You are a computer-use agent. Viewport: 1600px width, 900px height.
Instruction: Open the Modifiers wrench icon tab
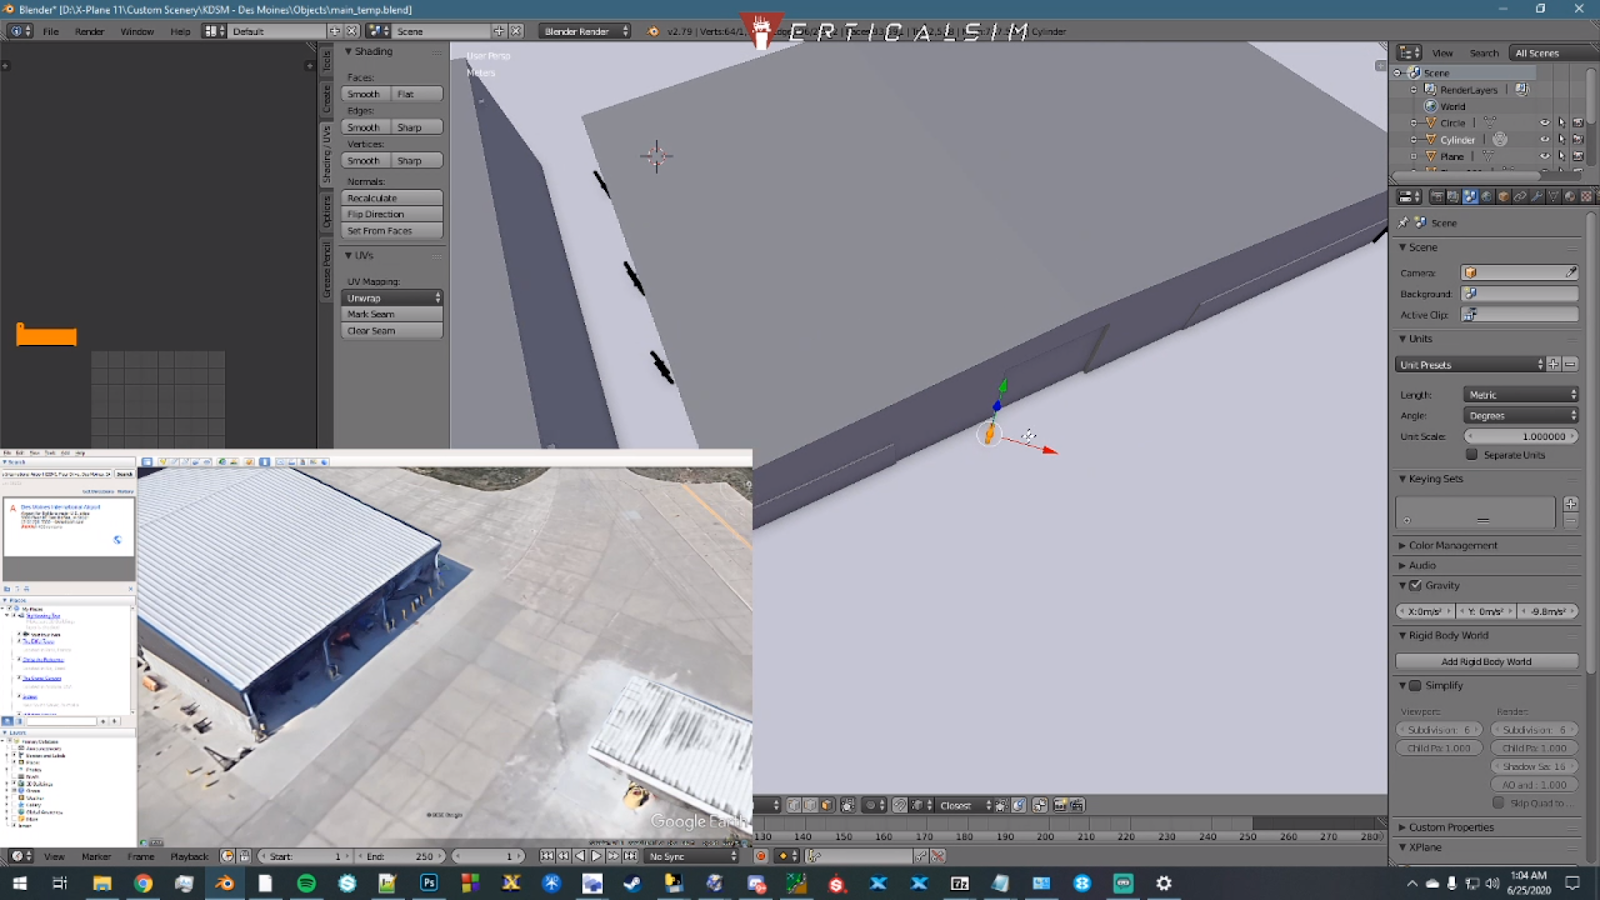[x=1537, y=197]
